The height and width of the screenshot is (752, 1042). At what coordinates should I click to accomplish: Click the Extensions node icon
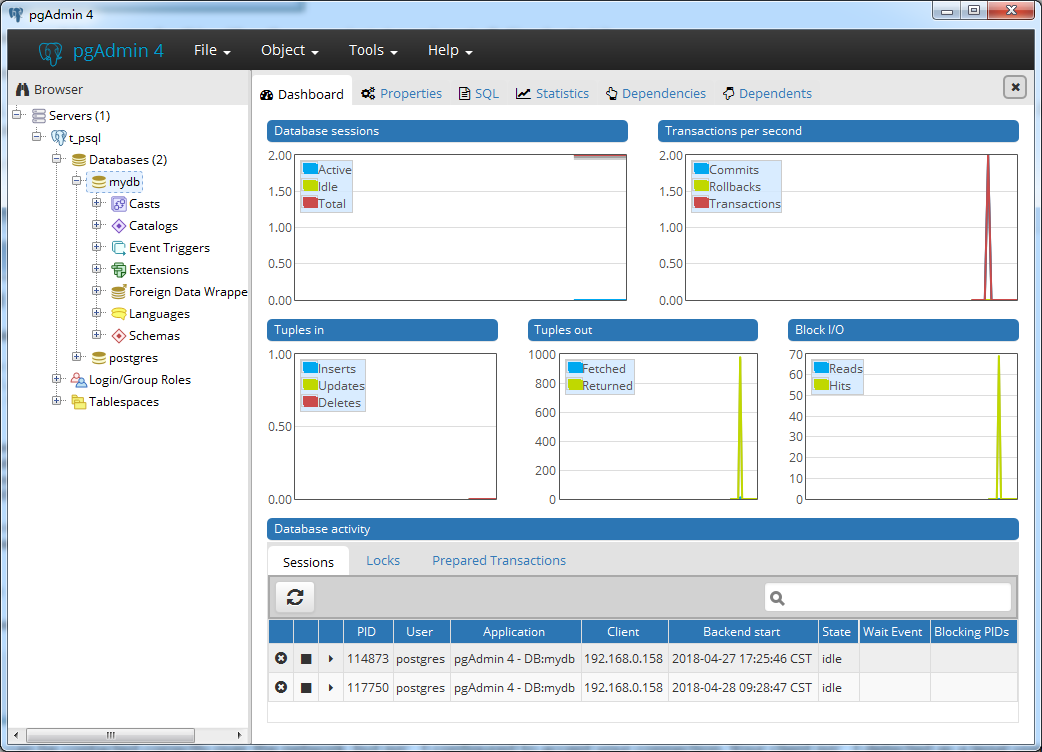(x=119, y=270)
